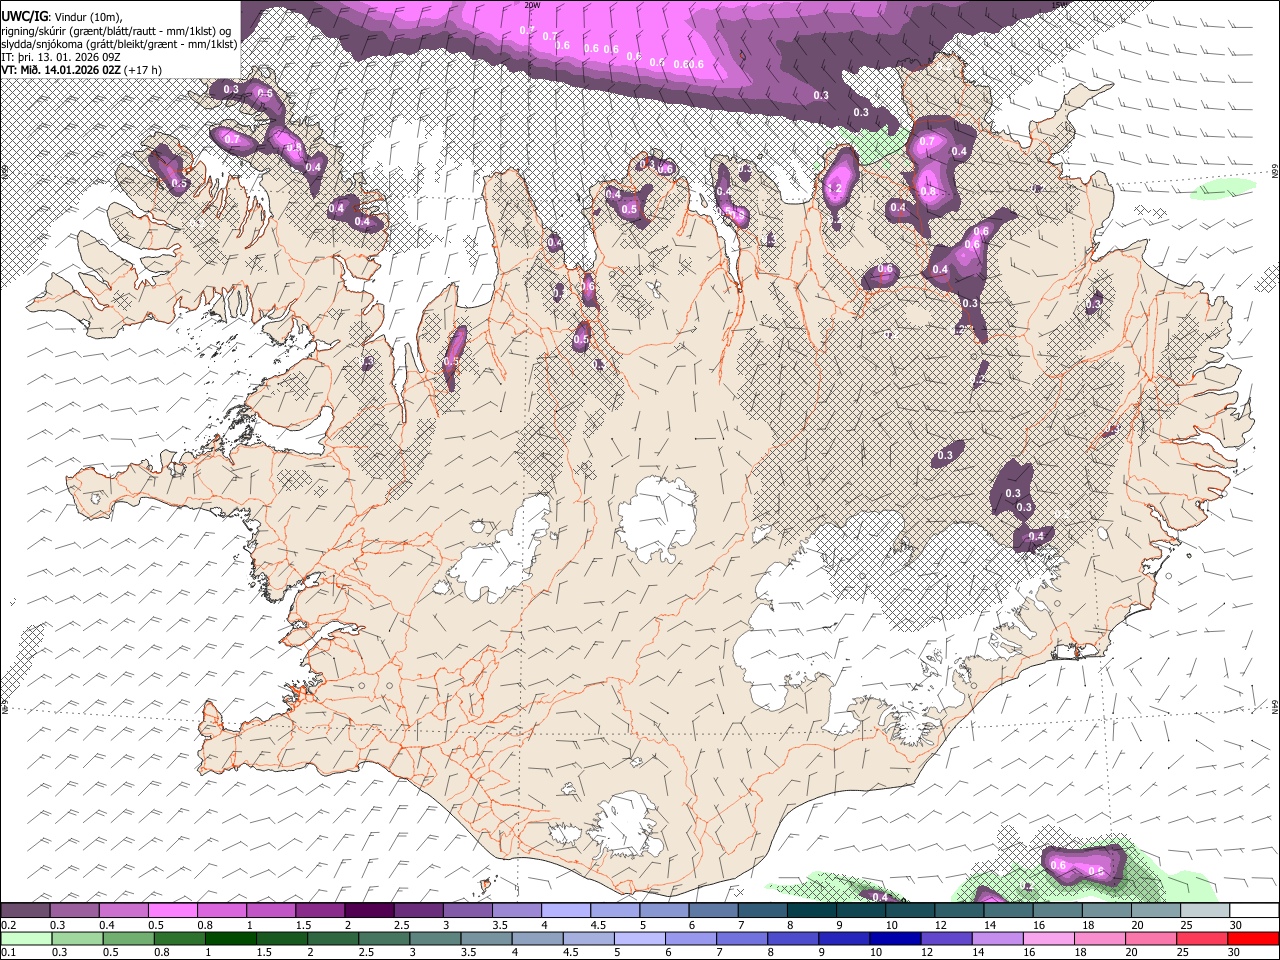
Task: Select the darkest purple swatch labeled 2 in top legend row
Action: [369, 910]
